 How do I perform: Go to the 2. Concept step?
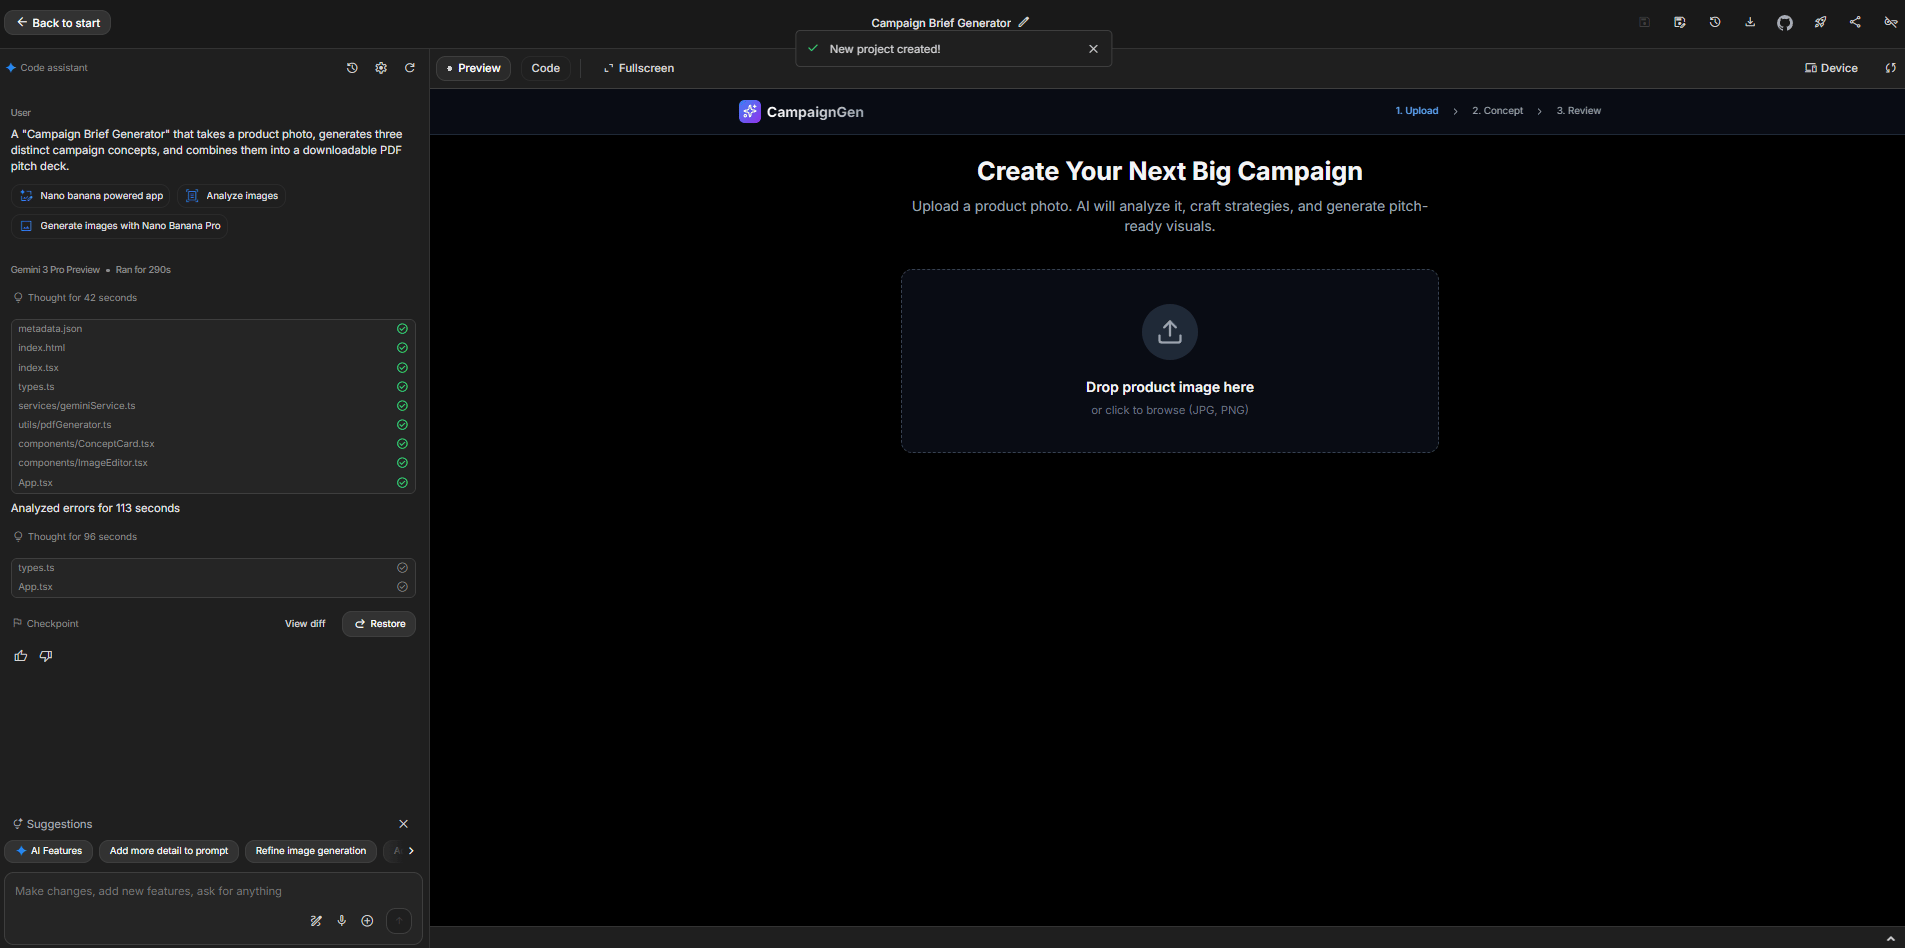point(1497,110)
